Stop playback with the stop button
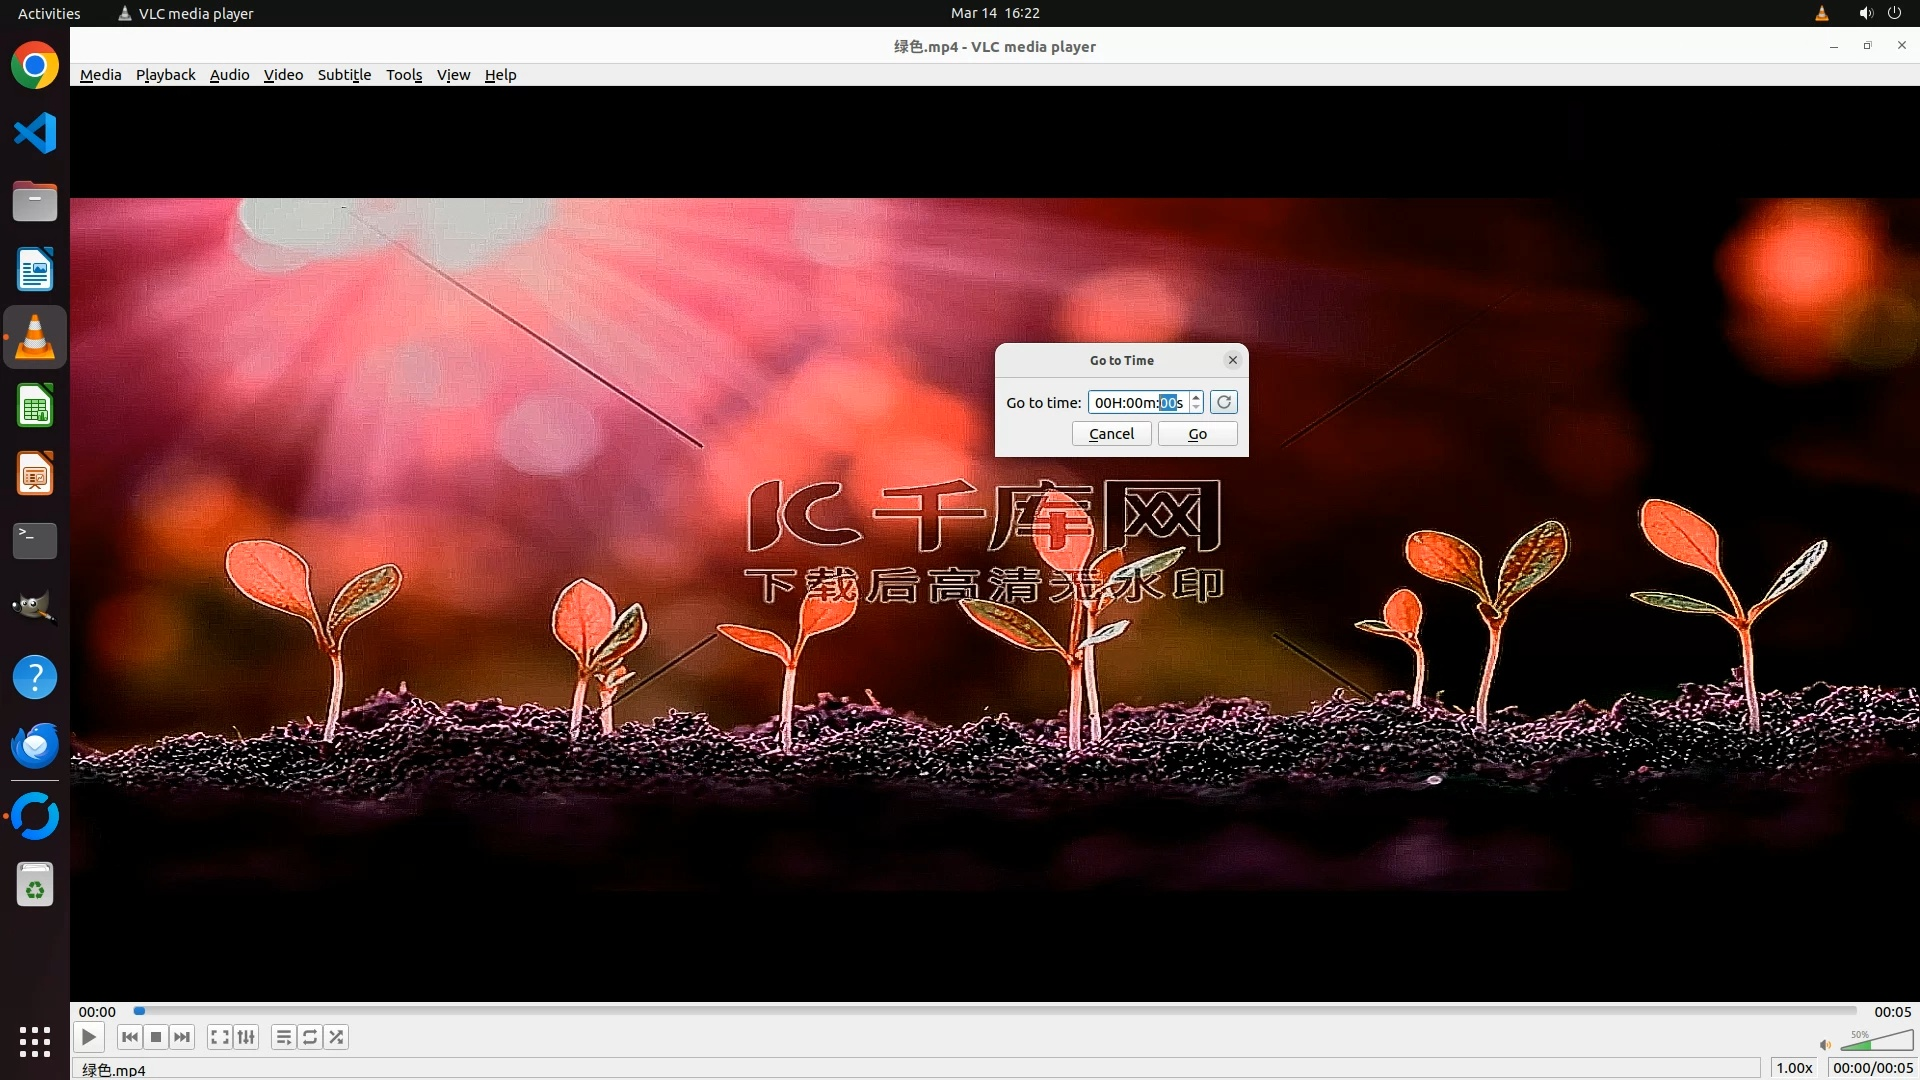 click(x=156, y=1037)
